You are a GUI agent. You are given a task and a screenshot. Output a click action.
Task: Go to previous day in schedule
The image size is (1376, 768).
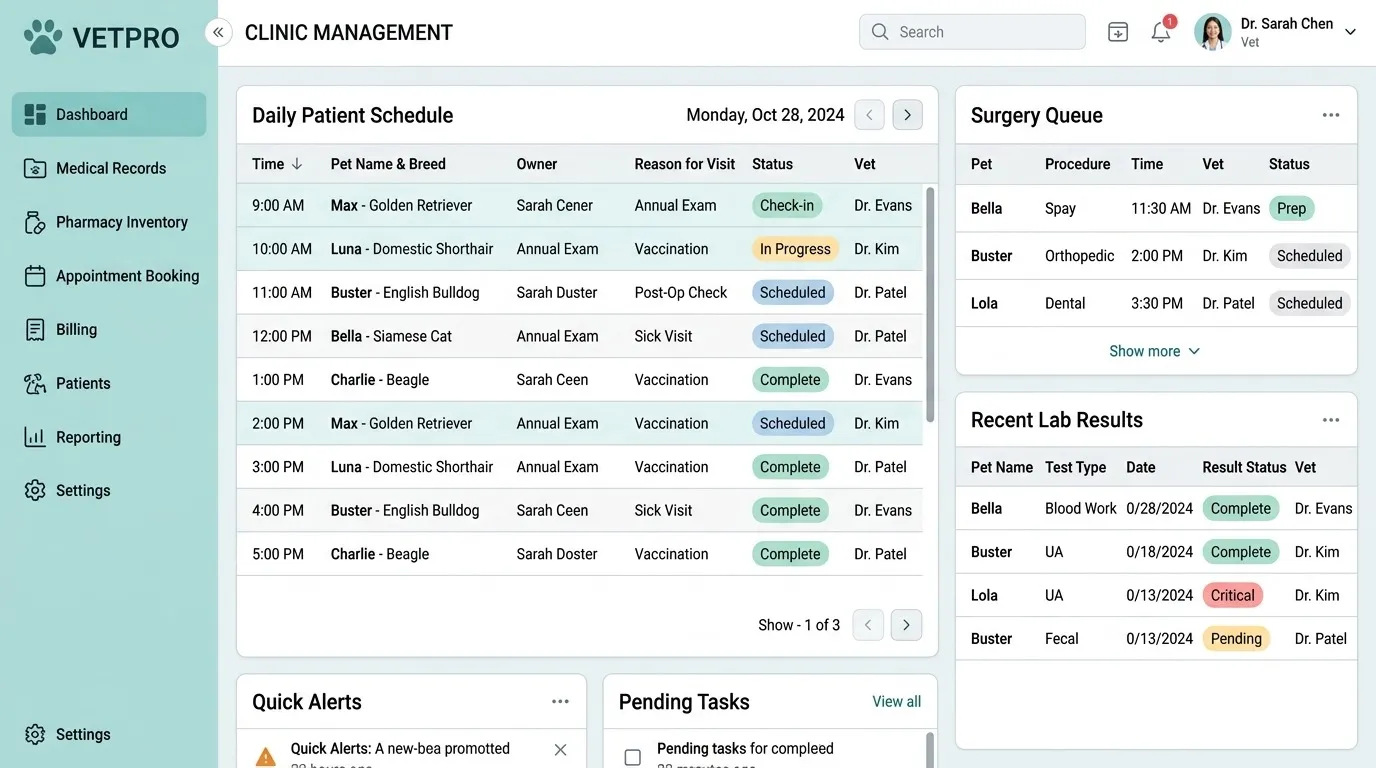click(x=869, y=115)
